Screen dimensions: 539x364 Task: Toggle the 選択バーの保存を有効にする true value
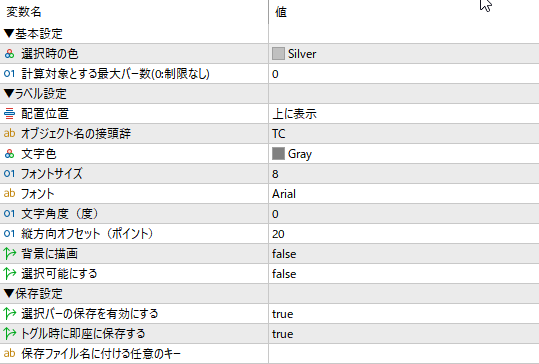(404, 314)
